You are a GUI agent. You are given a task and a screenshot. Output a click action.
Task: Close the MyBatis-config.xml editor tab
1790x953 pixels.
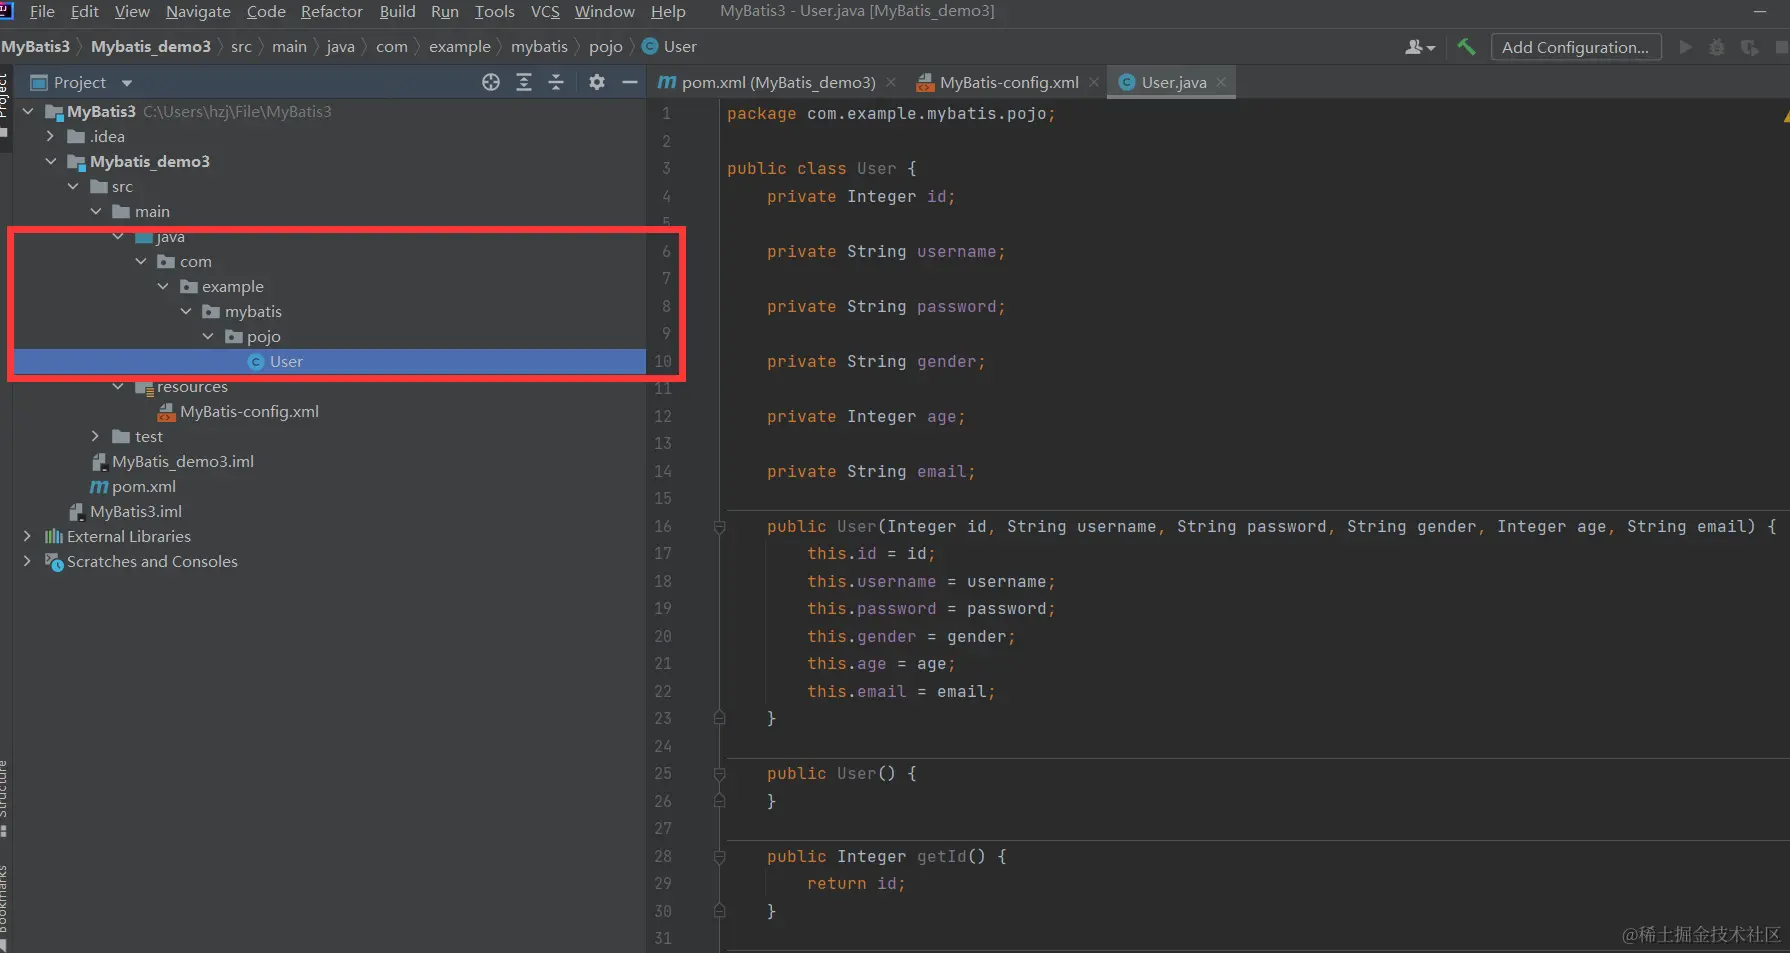pyautogui.click(x=1094, y=82)
